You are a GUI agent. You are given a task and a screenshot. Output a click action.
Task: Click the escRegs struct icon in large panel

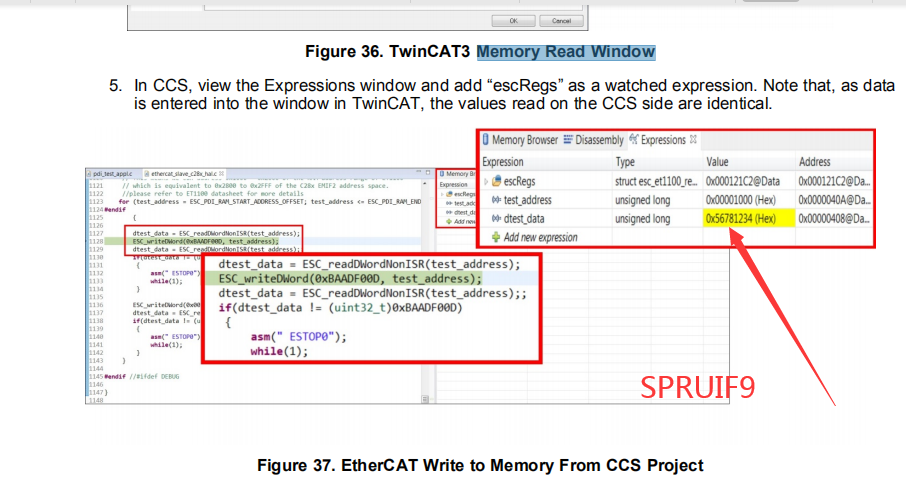pos(496,182)
